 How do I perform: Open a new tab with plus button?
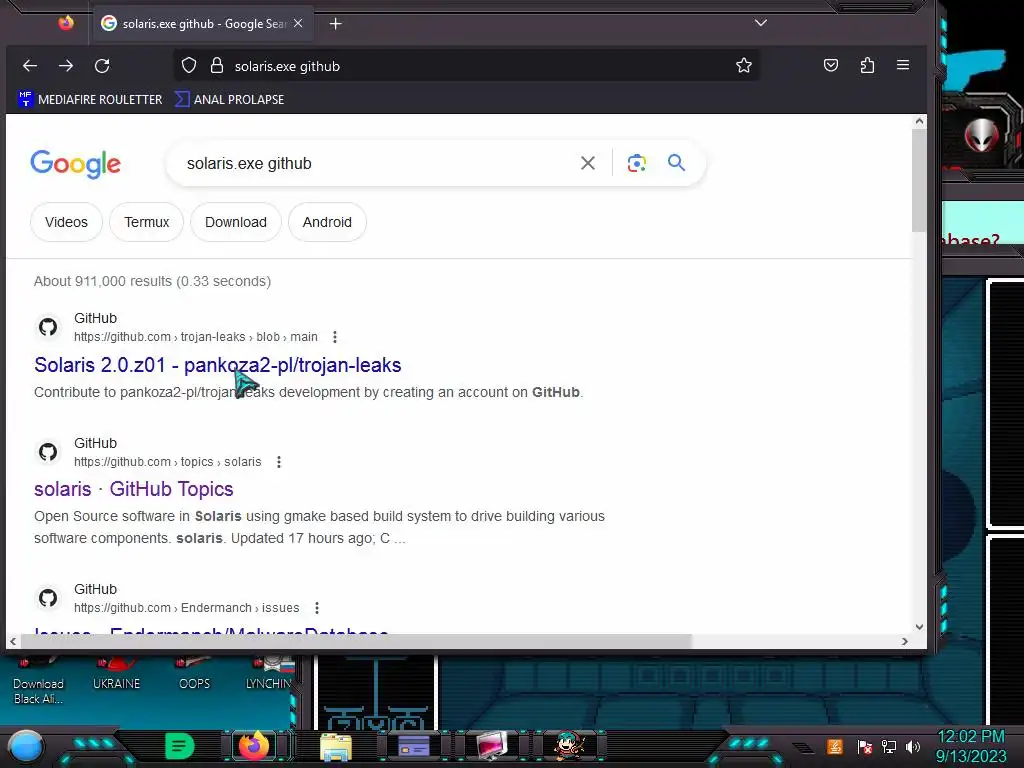pyautogui.click(x=336, y=24)
